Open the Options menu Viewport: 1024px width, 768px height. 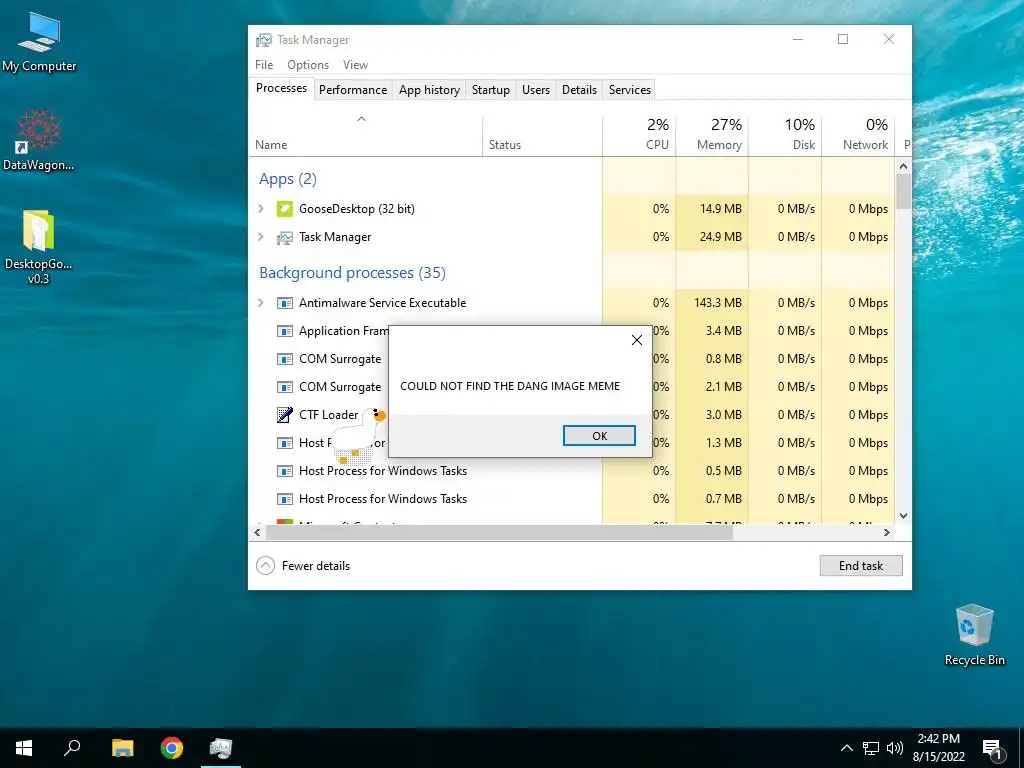(308, 65)
